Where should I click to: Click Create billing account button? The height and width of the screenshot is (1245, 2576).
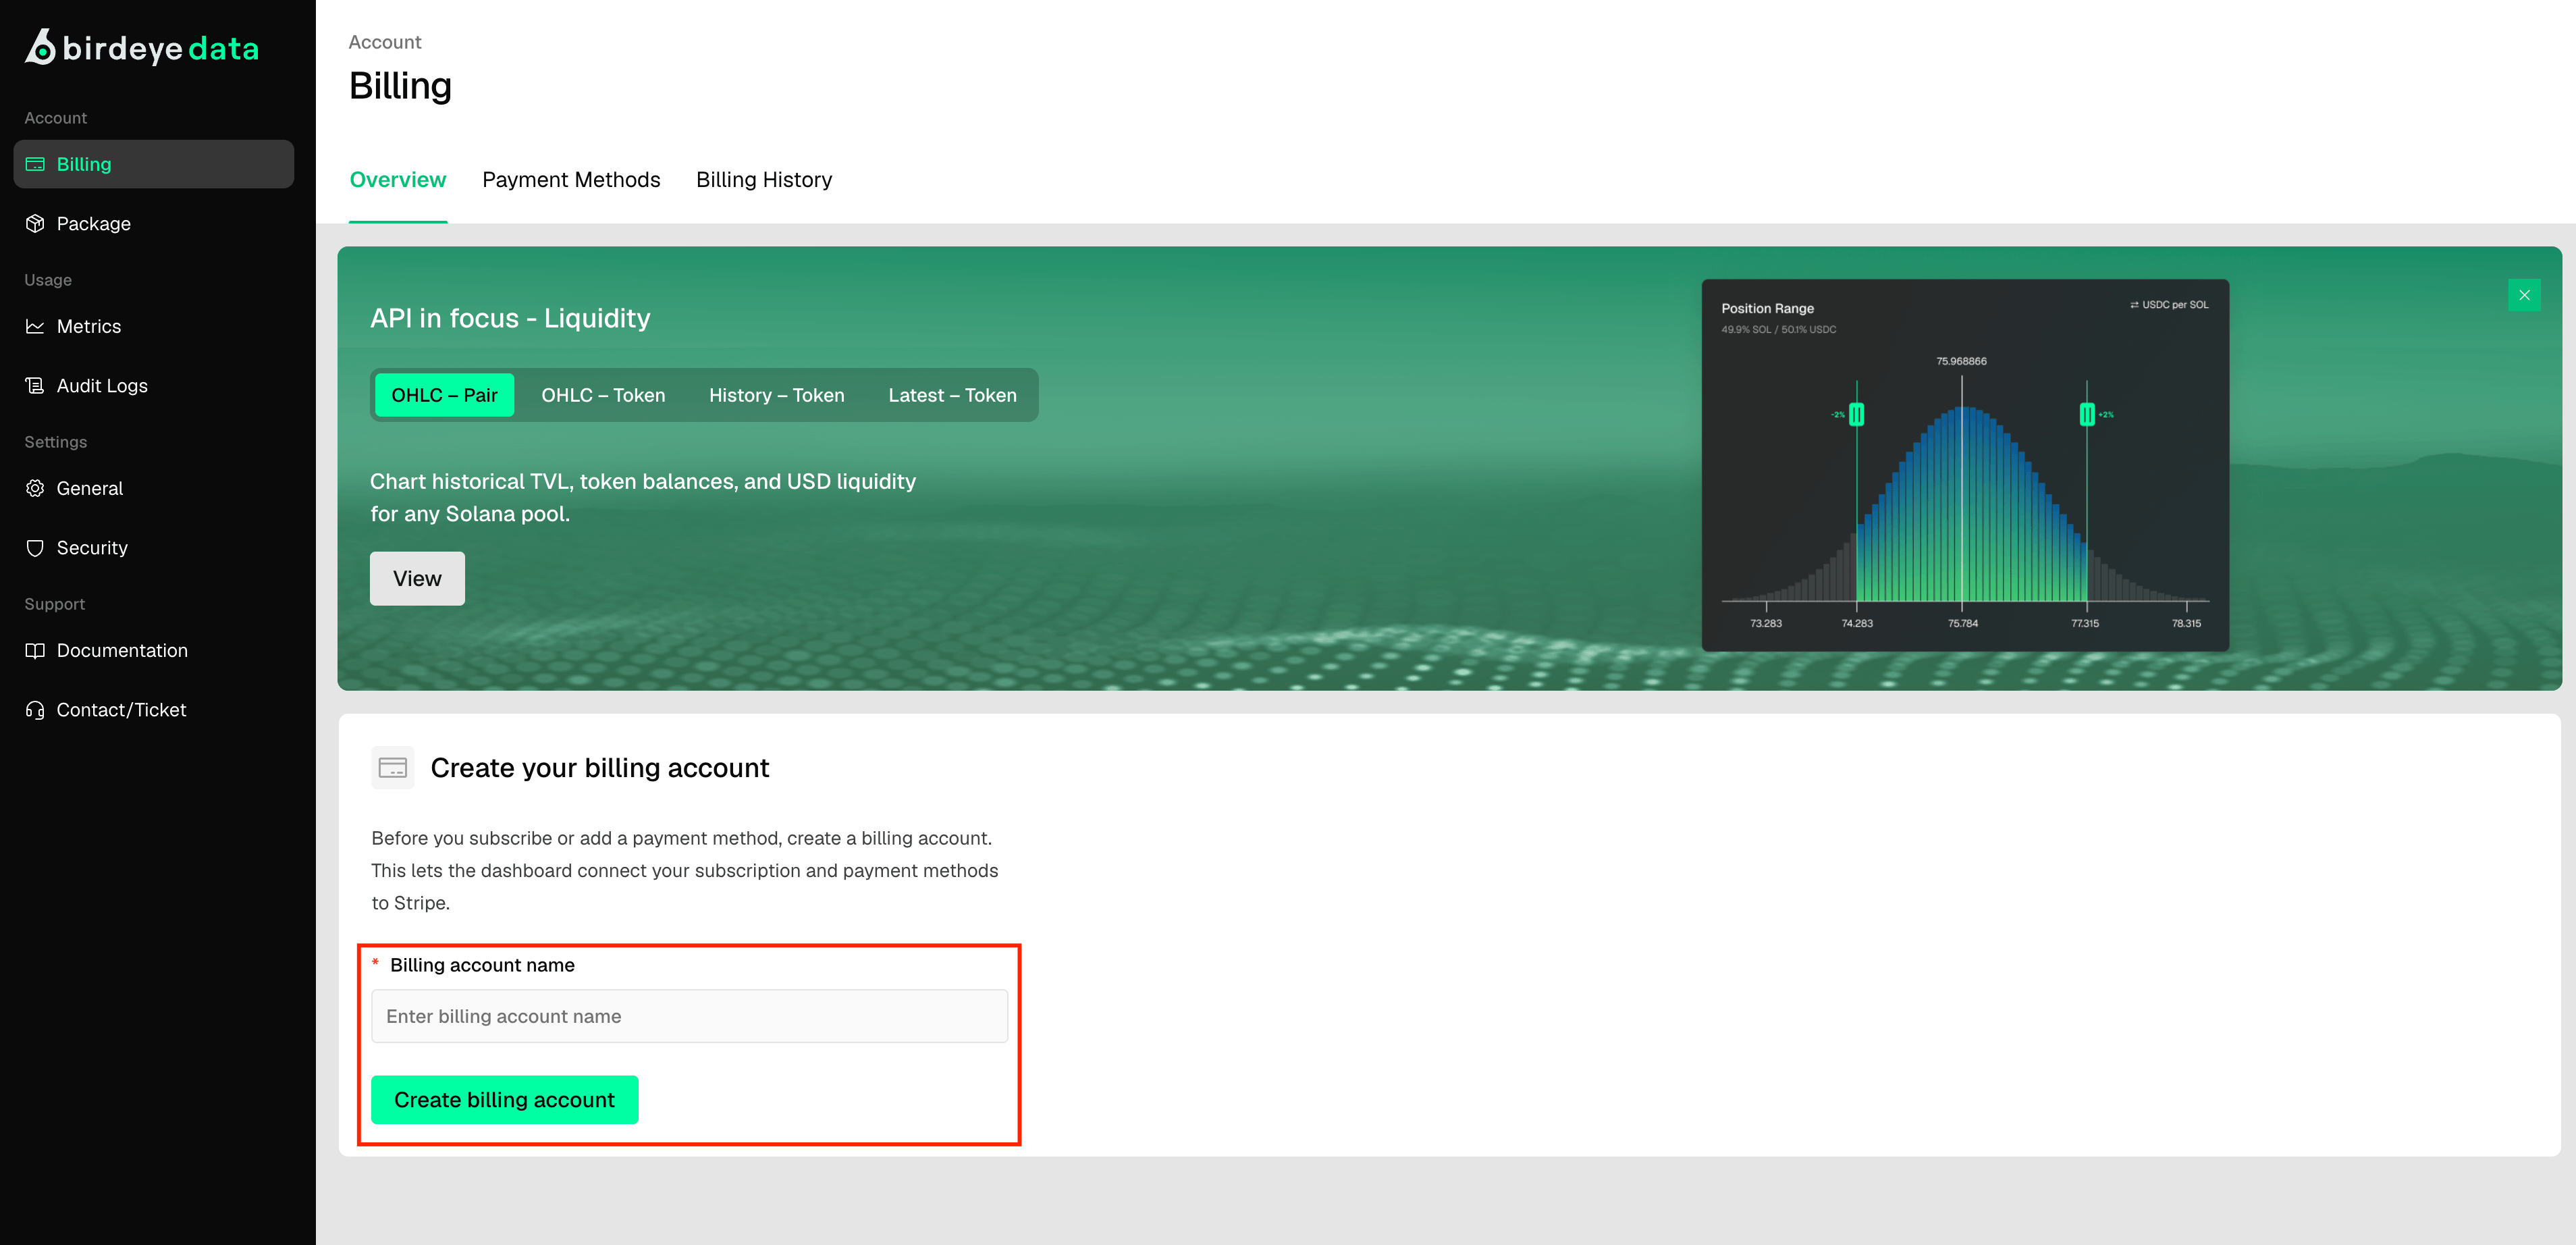click(504, 1100)
